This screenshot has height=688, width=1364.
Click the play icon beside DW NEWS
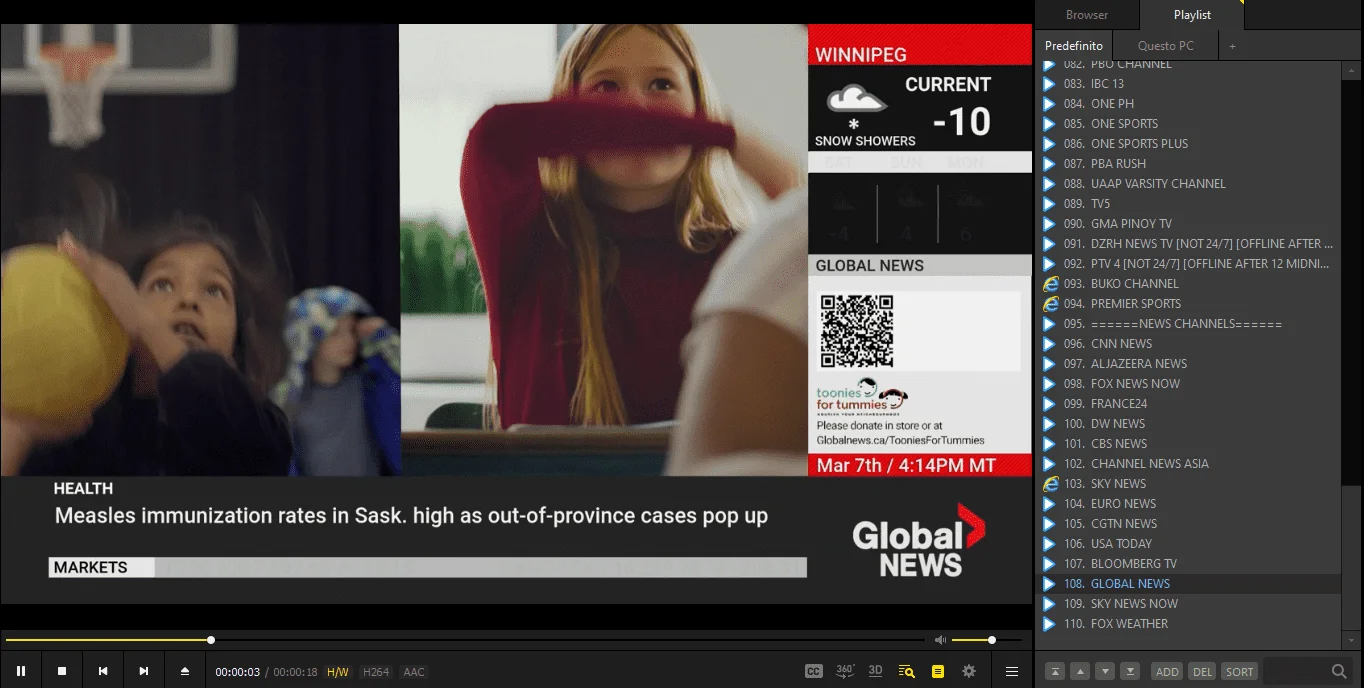click(1049, 424)
